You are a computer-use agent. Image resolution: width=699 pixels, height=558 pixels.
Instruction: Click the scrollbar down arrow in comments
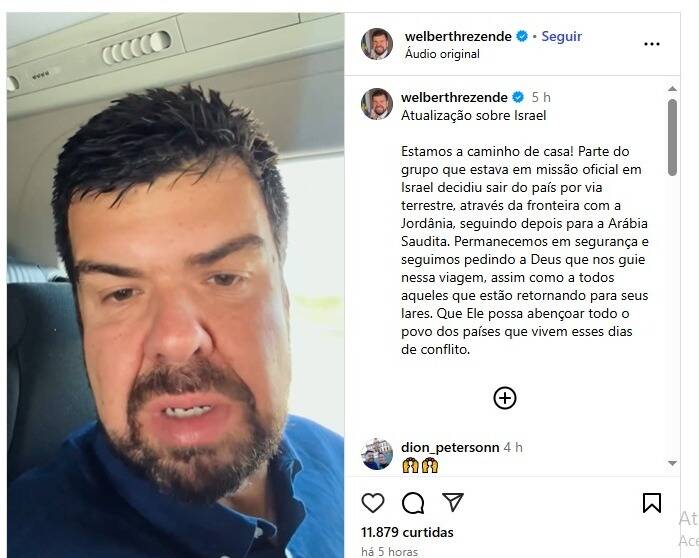672,464
